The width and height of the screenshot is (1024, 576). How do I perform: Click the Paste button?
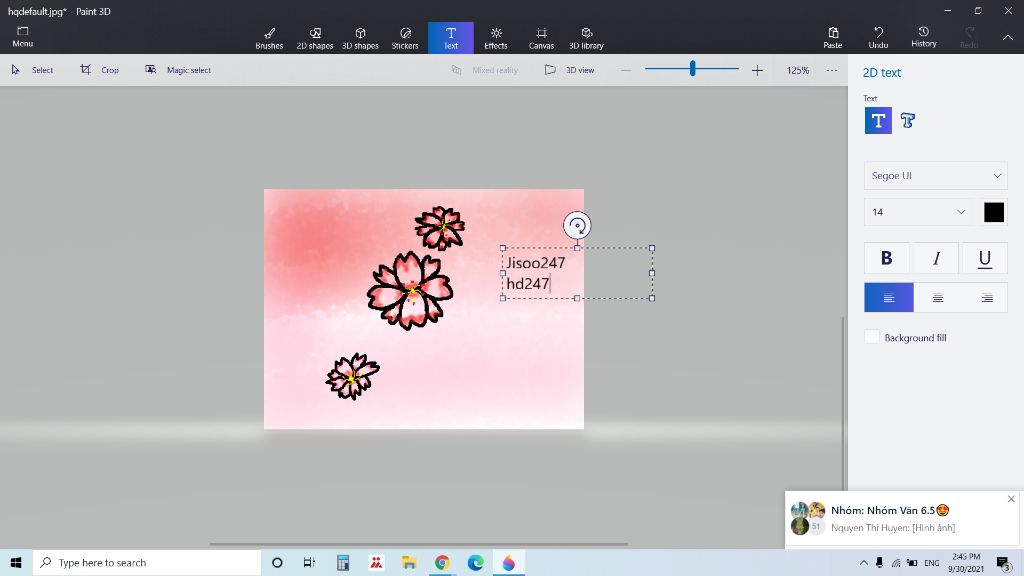(833, 38)
